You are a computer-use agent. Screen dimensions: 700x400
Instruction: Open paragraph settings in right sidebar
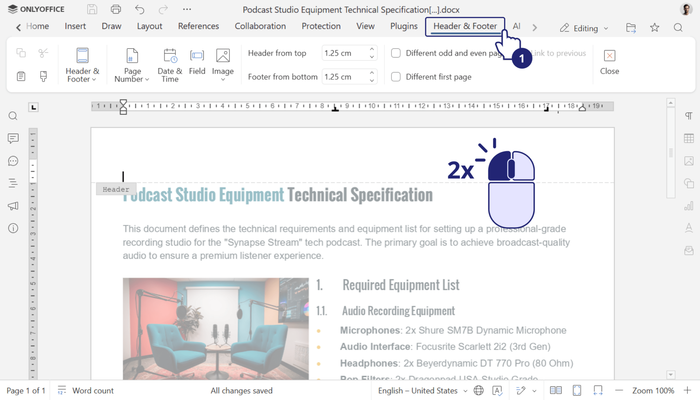point(688,116)
